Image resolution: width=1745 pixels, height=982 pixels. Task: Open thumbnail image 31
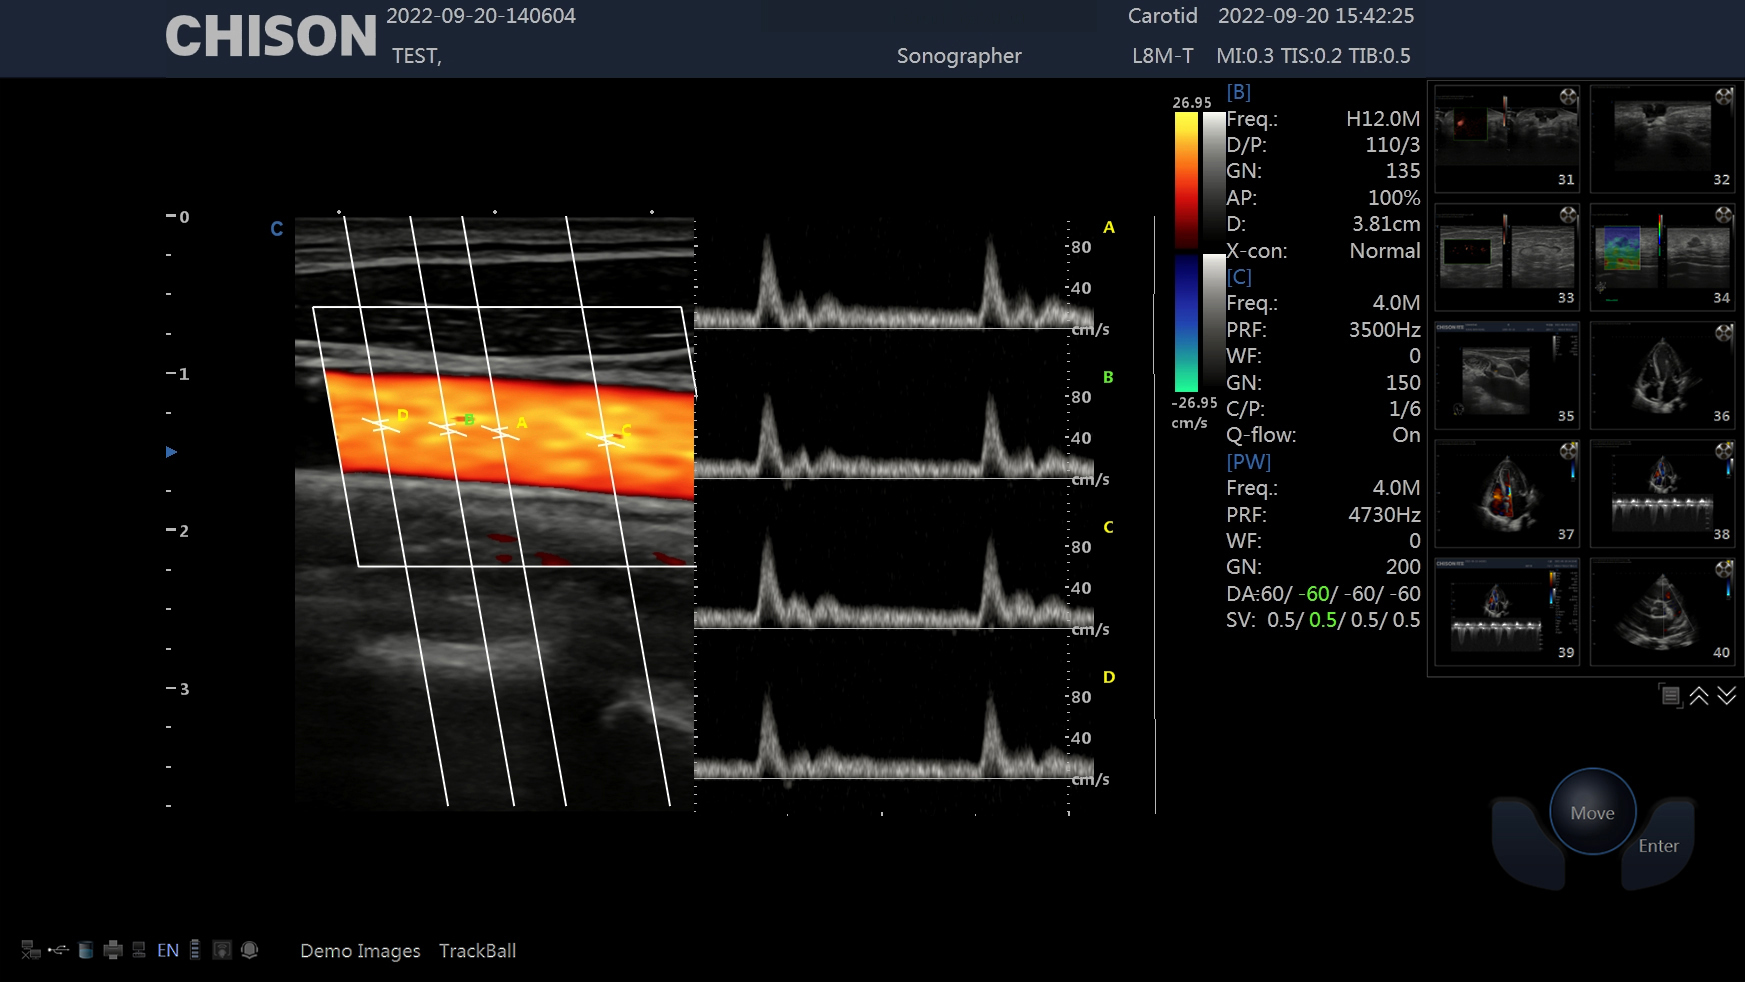[1507, 138]
